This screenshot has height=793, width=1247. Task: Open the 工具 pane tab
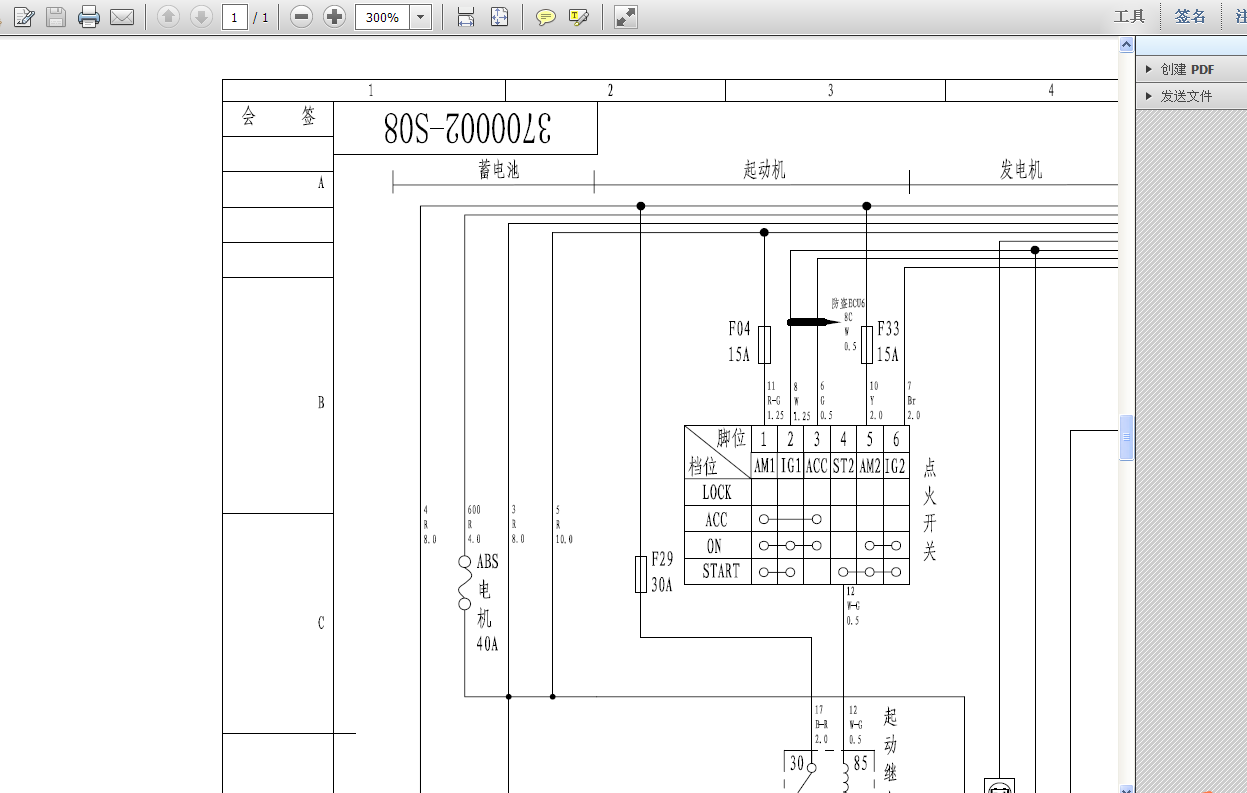[1129, 16]
